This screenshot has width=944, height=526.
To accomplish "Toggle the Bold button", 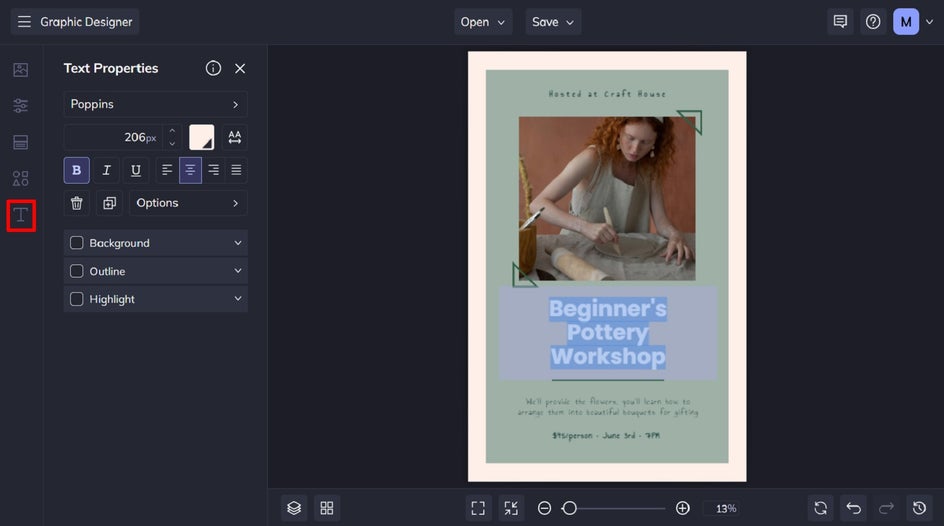I will tap(77, 170).
